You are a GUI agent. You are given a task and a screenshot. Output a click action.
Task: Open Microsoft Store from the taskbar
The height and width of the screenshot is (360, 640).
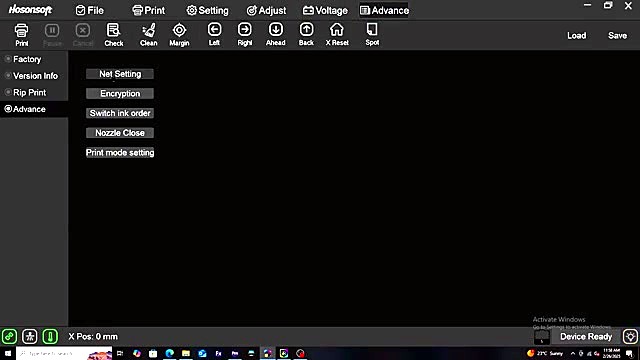(153, 353)
